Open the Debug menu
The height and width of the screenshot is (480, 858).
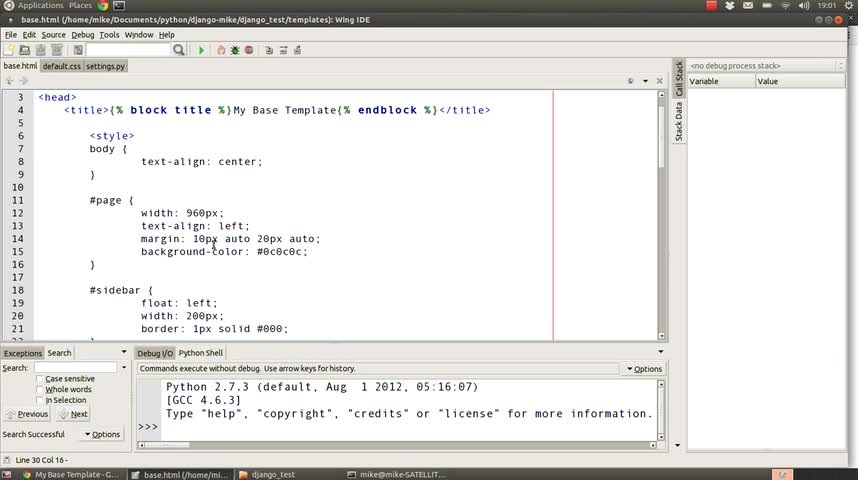[x=83, y=34]
